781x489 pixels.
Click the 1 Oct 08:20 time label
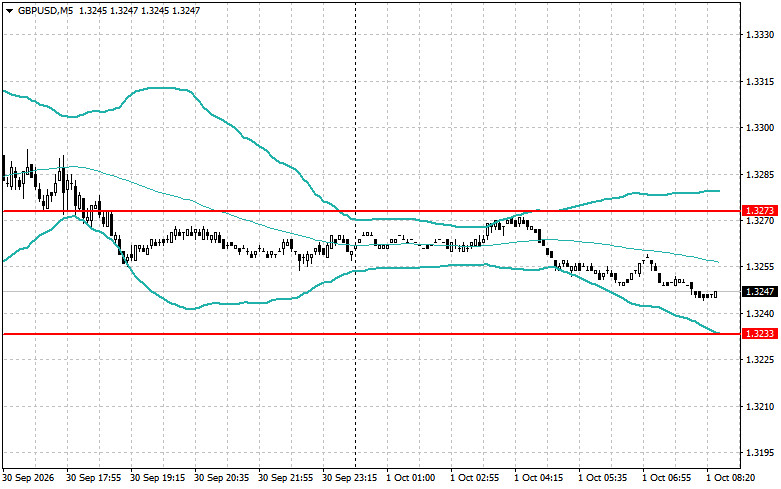730,478
